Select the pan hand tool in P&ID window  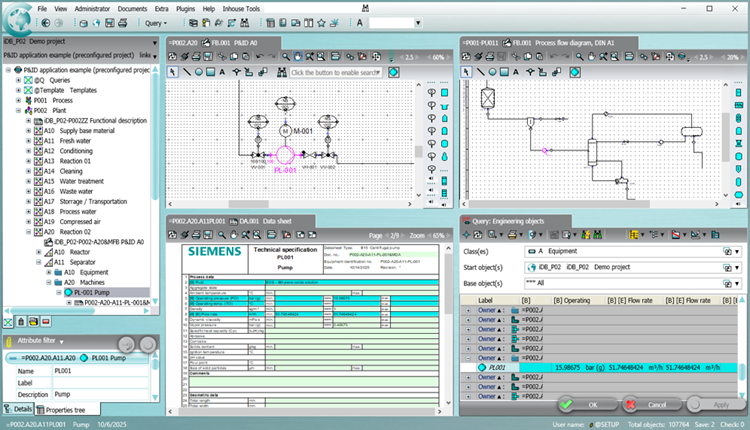pos(298,57)
